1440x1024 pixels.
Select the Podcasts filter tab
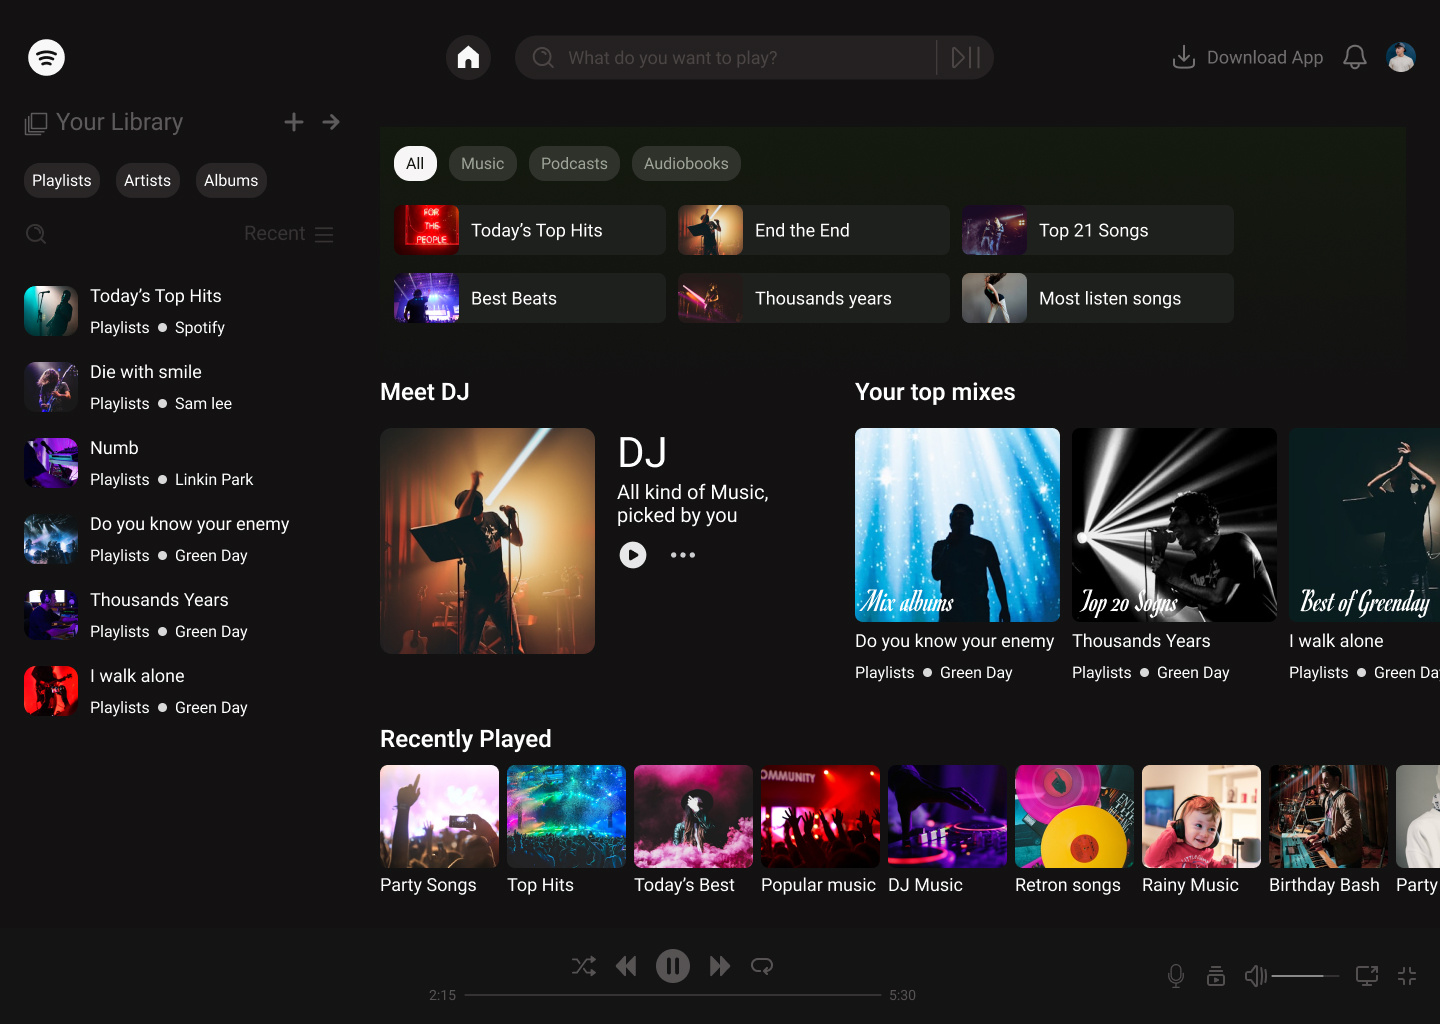click(574, 164)
